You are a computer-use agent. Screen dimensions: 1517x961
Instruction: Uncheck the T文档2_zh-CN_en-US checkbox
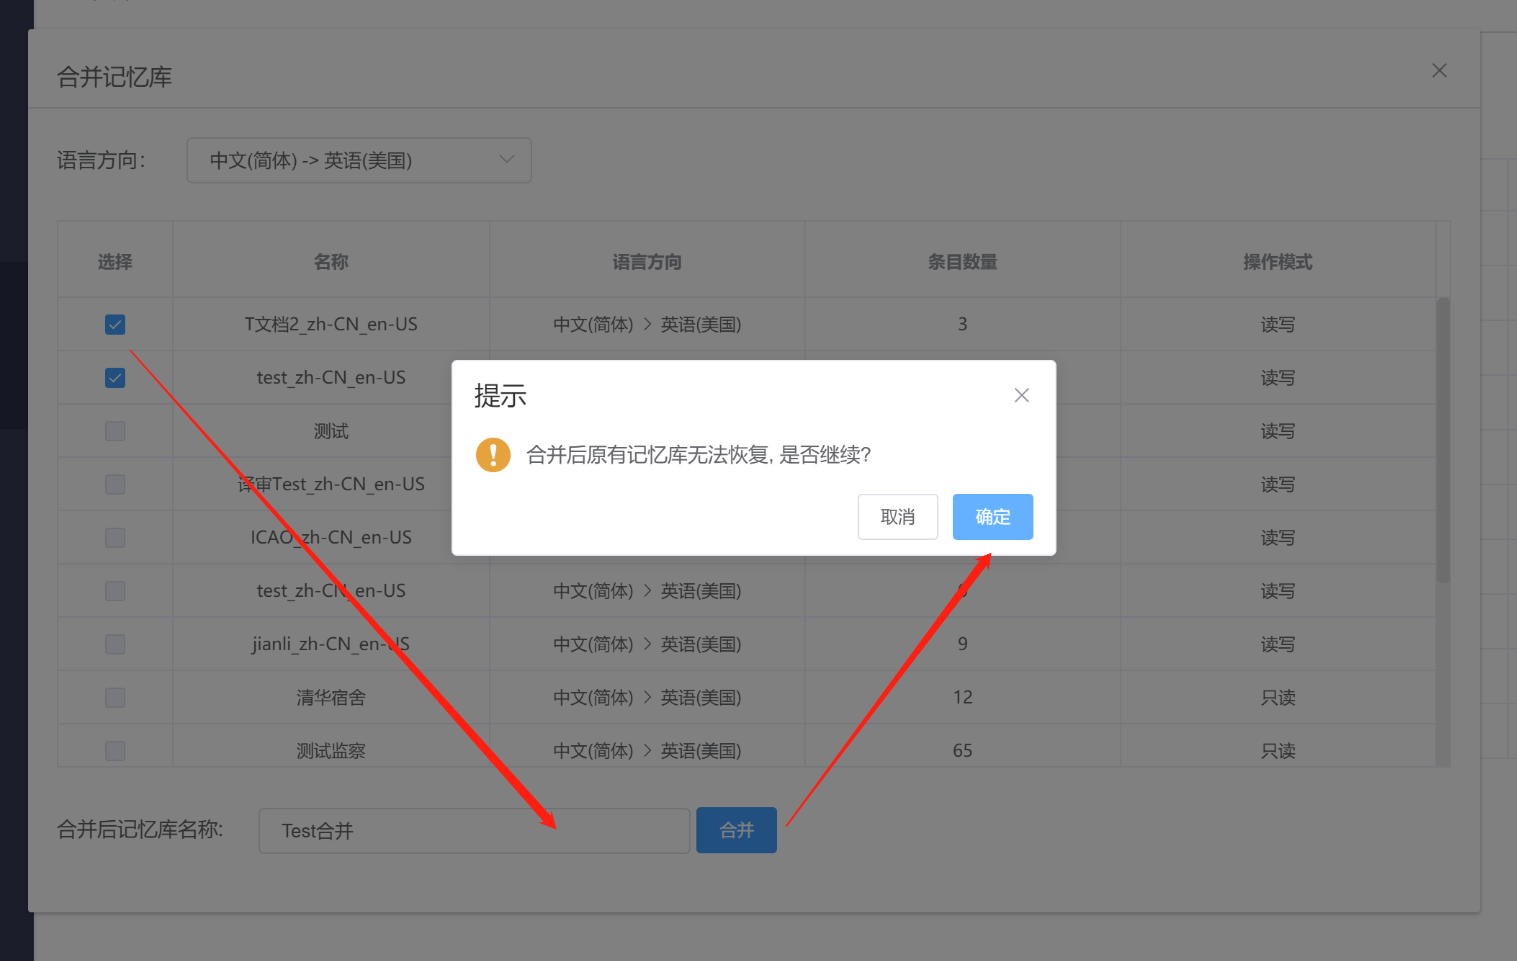(x=115, y=324)
